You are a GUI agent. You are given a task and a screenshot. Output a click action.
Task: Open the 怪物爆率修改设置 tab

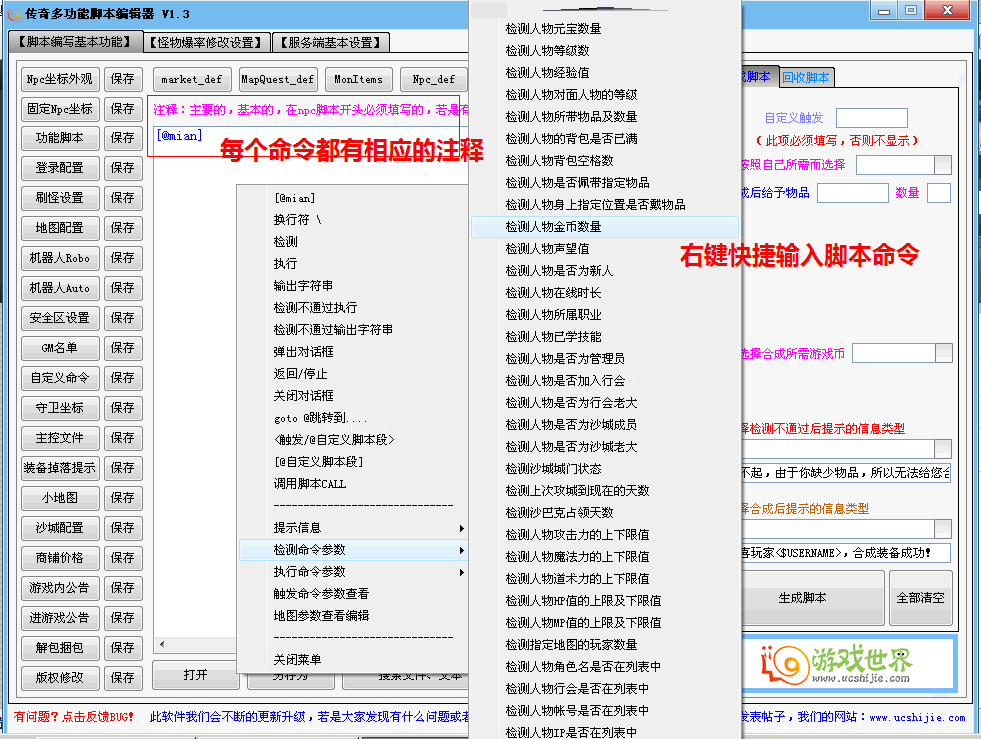coord(207,42)
